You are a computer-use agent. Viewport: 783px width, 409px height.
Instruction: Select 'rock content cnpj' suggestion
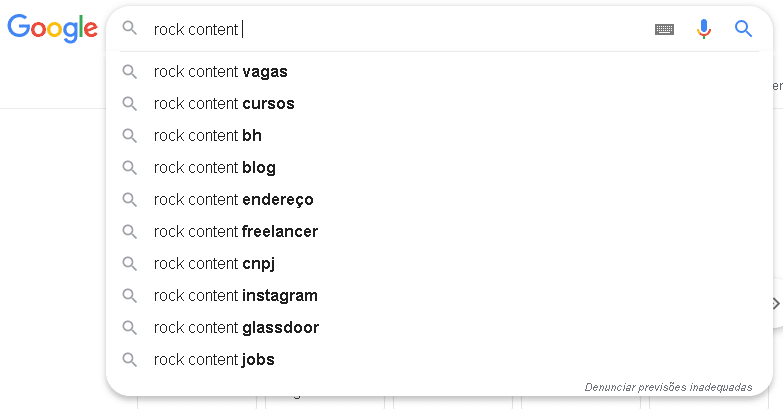[x=214, y=264]
